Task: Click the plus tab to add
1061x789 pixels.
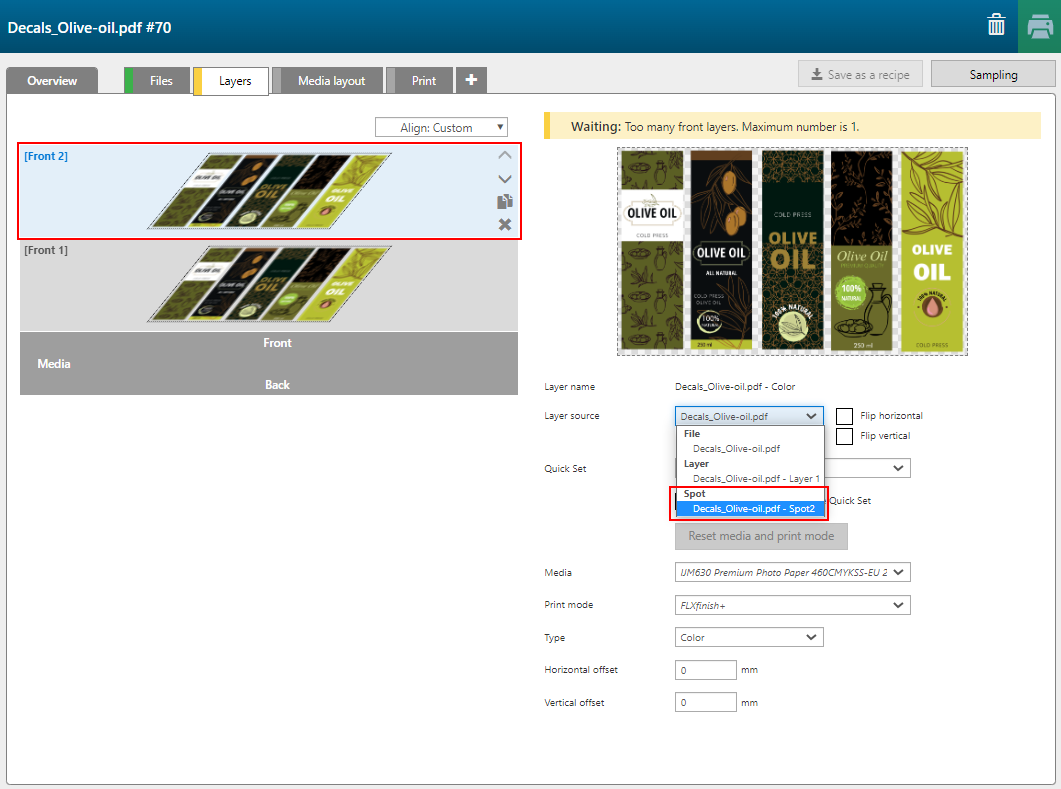Action: coord(471,80)
